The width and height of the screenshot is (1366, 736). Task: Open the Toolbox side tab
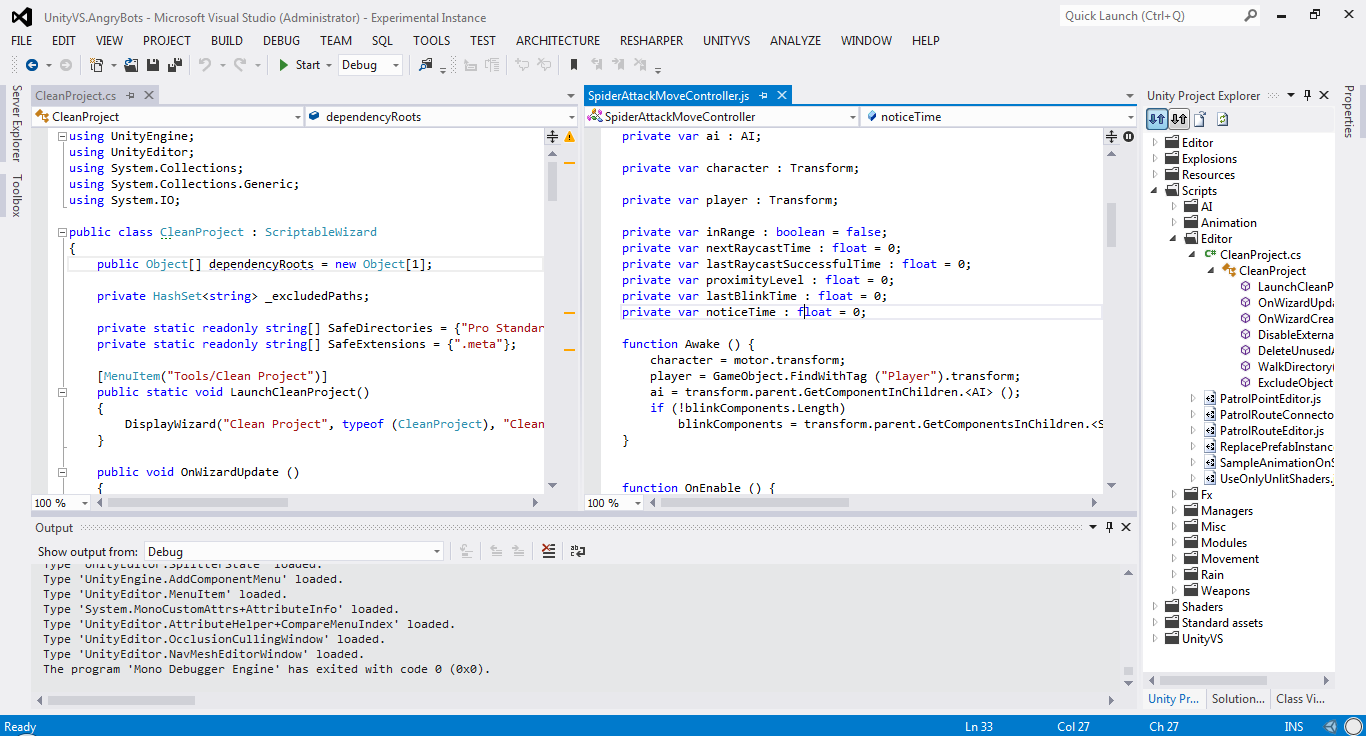point(16,195)
